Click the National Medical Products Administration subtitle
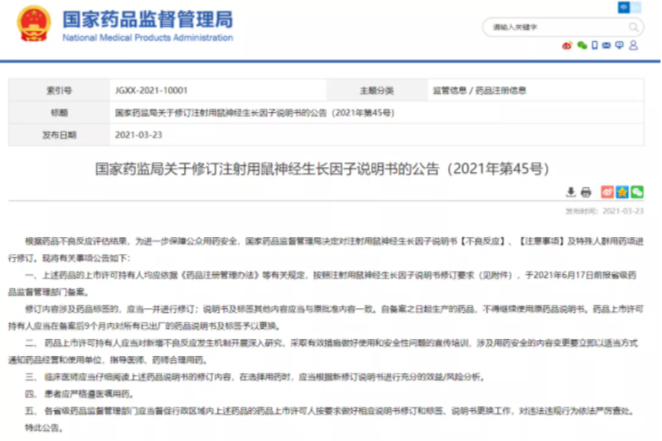The height and width of the screenshot is (441, 662). (148, 38)
